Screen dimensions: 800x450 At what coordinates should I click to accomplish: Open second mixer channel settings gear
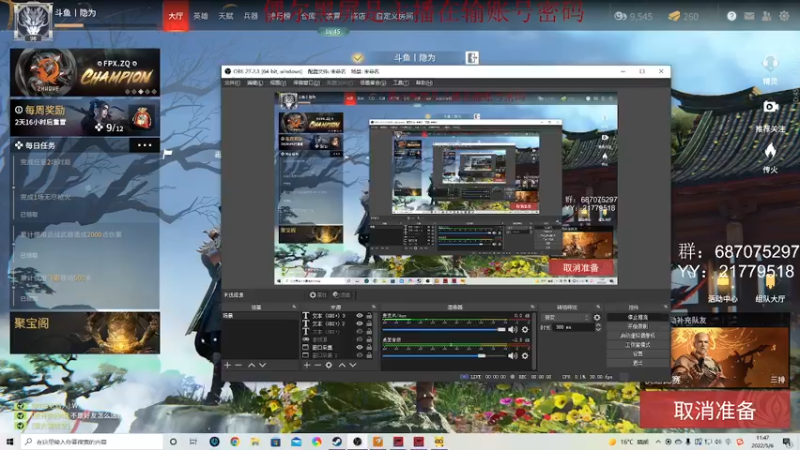tap(525, 356)
